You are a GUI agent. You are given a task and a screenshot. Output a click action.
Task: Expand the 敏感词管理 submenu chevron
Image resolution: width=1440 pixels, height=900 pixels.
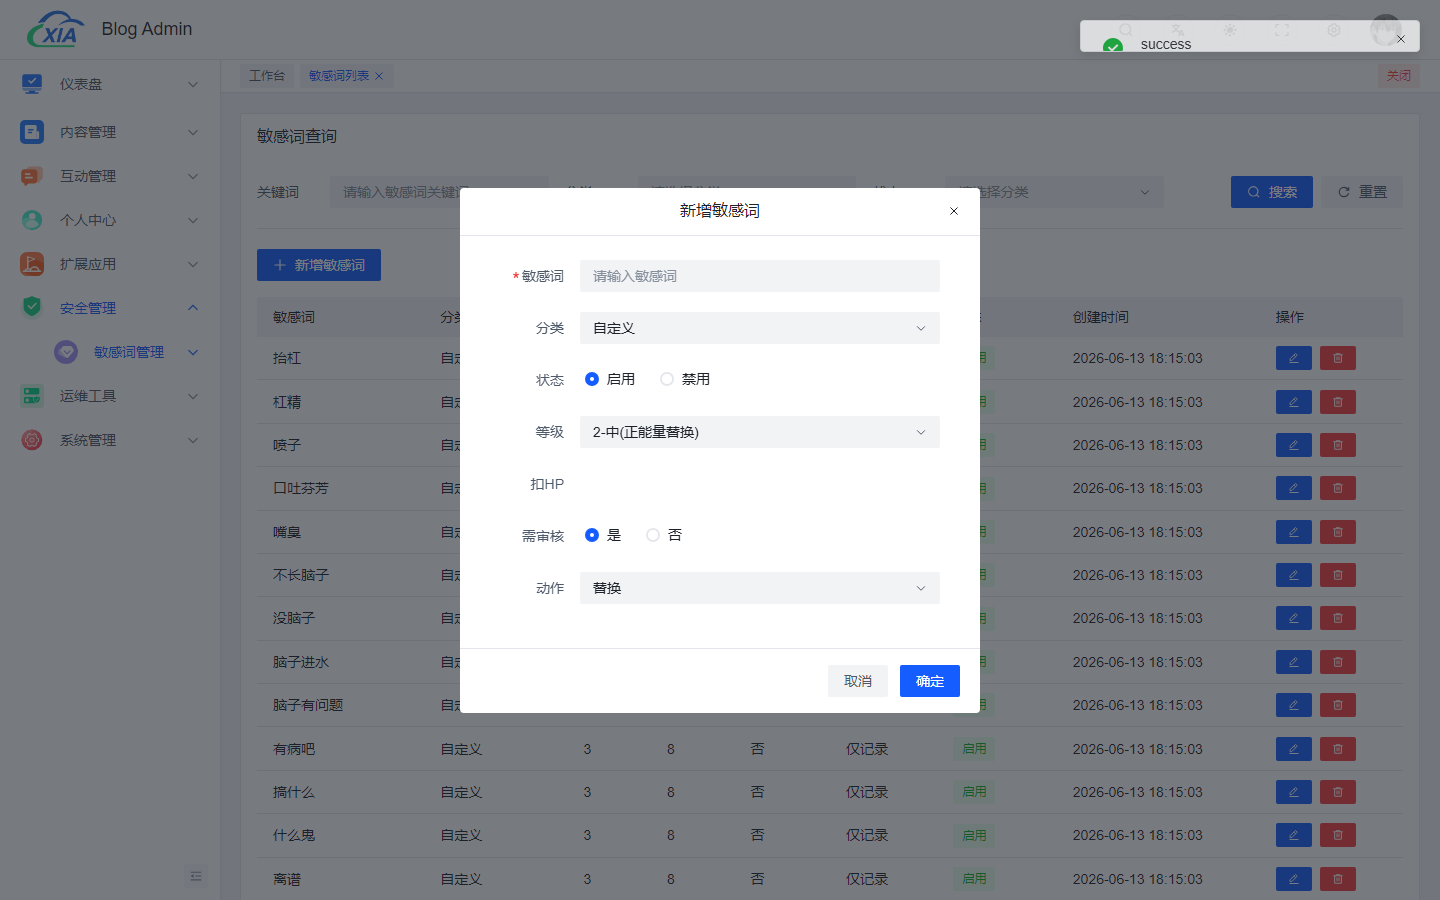(x=193, y=352)
